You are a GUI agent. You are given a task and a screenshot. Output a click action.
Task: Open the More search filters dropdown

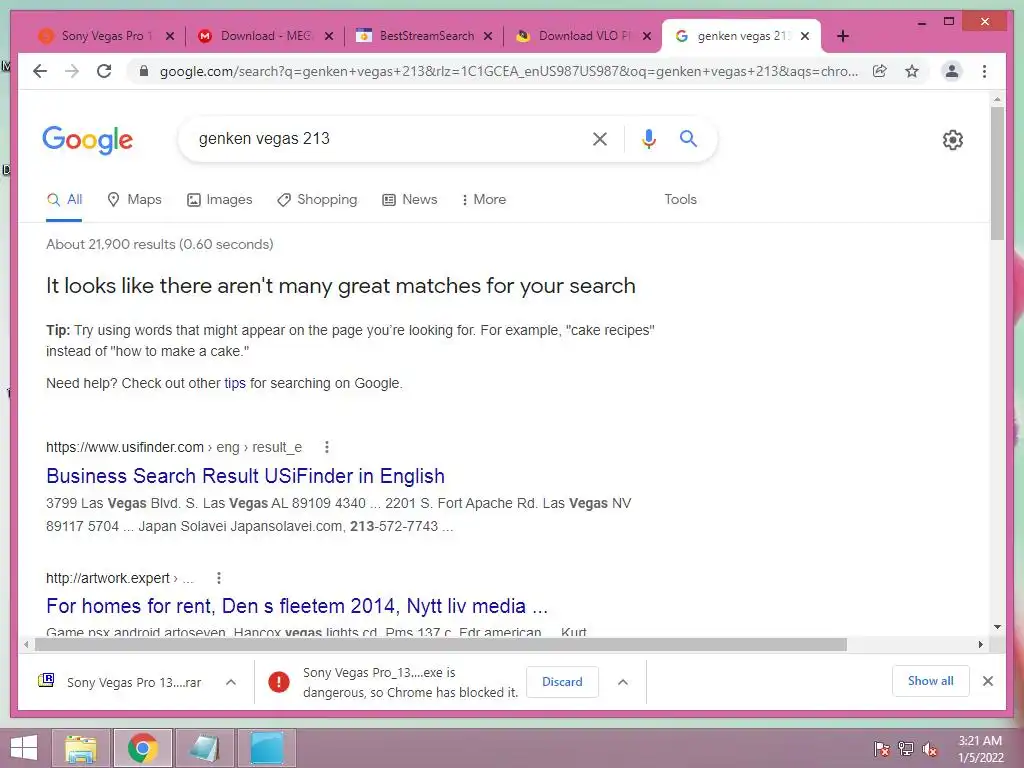pos(484,200)
